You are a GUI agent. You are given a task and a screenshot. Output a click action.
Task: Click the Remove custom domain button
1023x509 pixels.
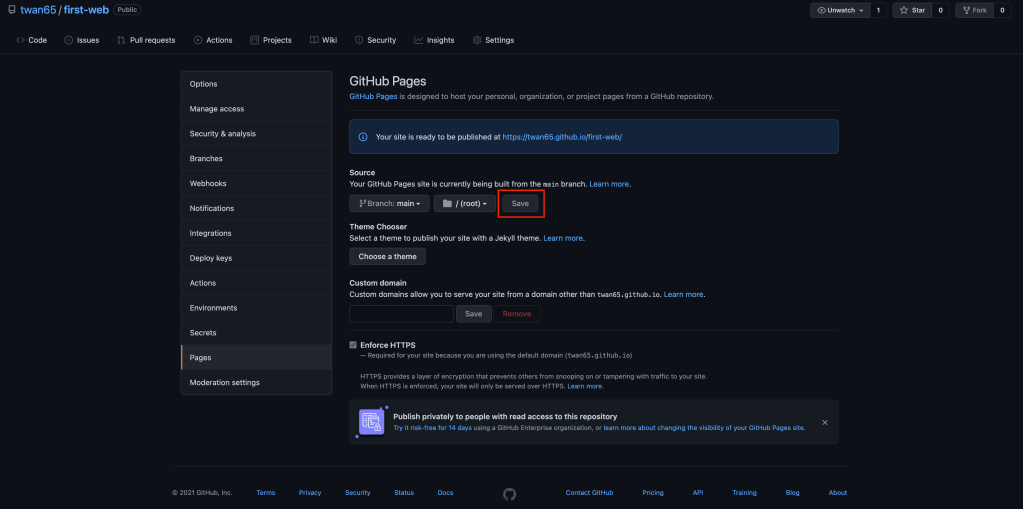517,314
